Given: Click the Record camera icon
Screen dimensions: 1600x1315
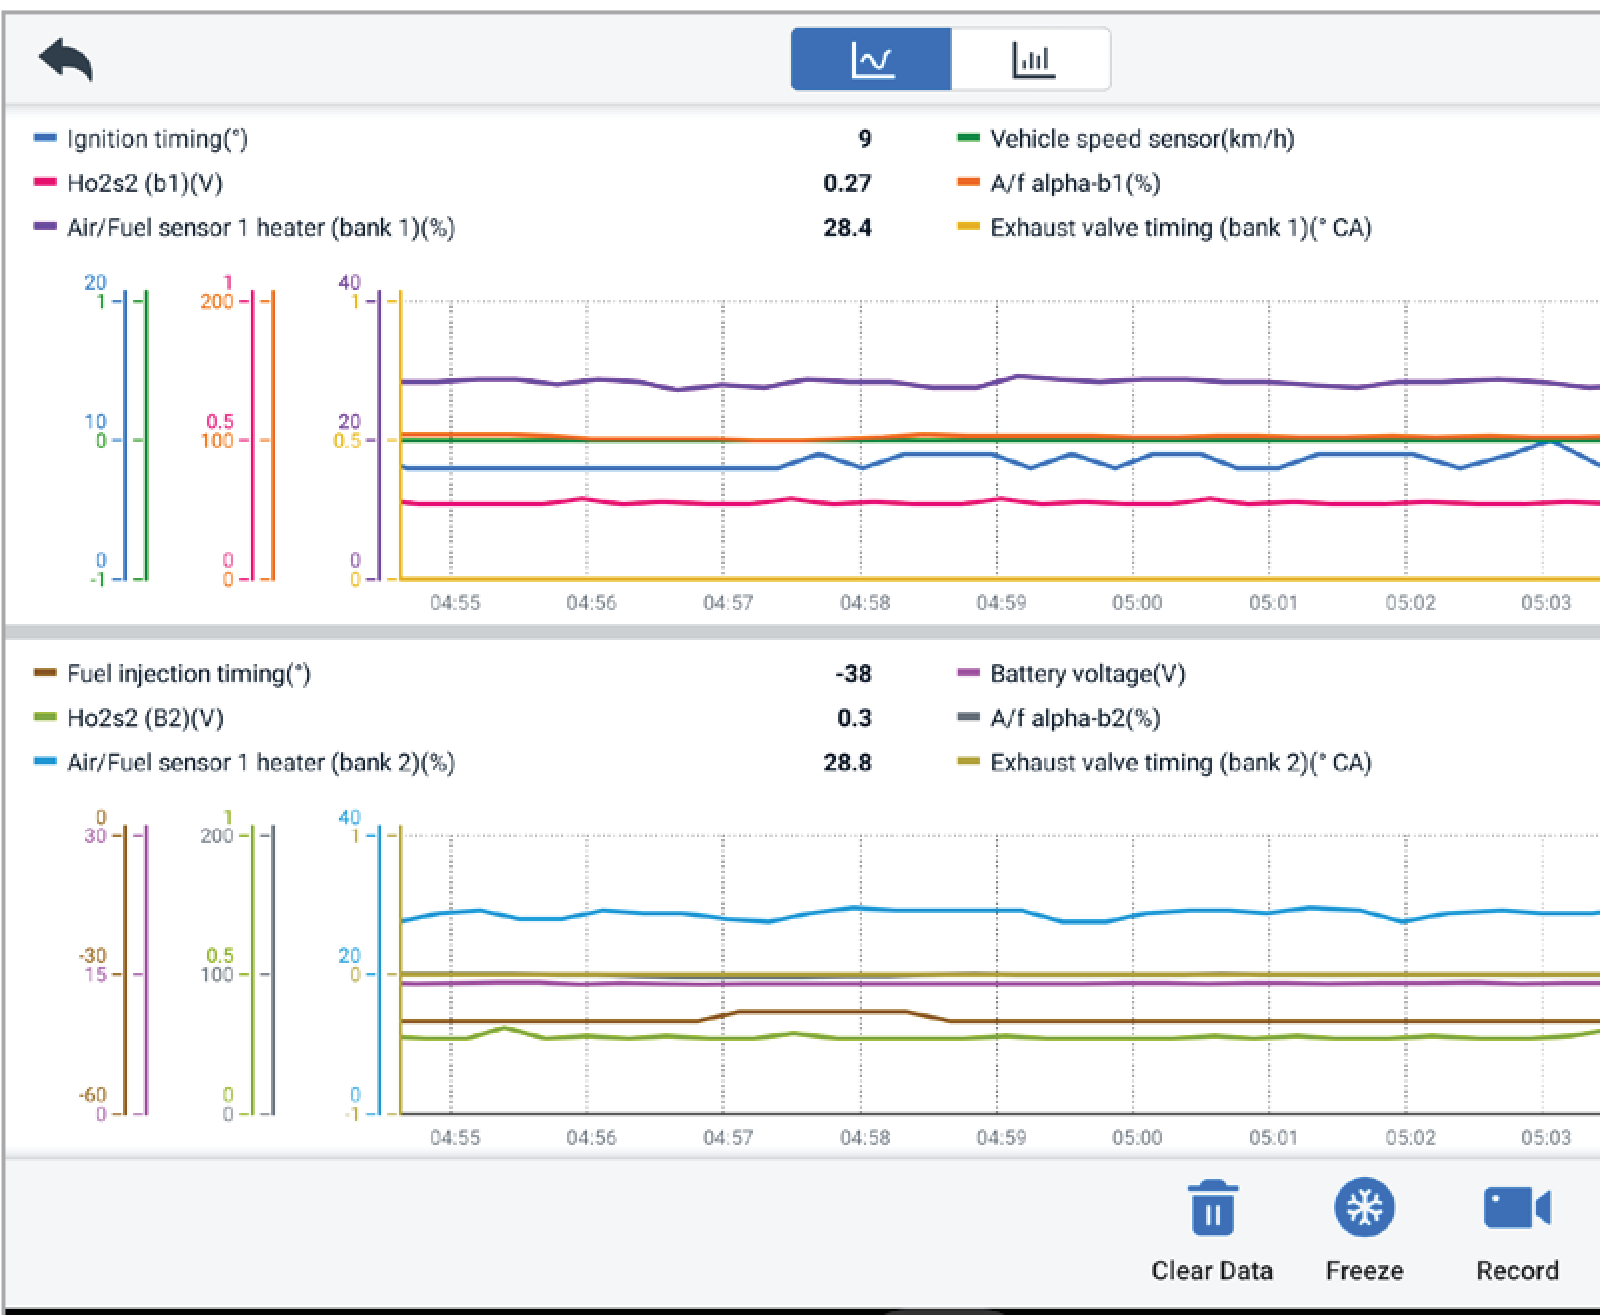Looking at the screenshot, I should point(1517,1207).
